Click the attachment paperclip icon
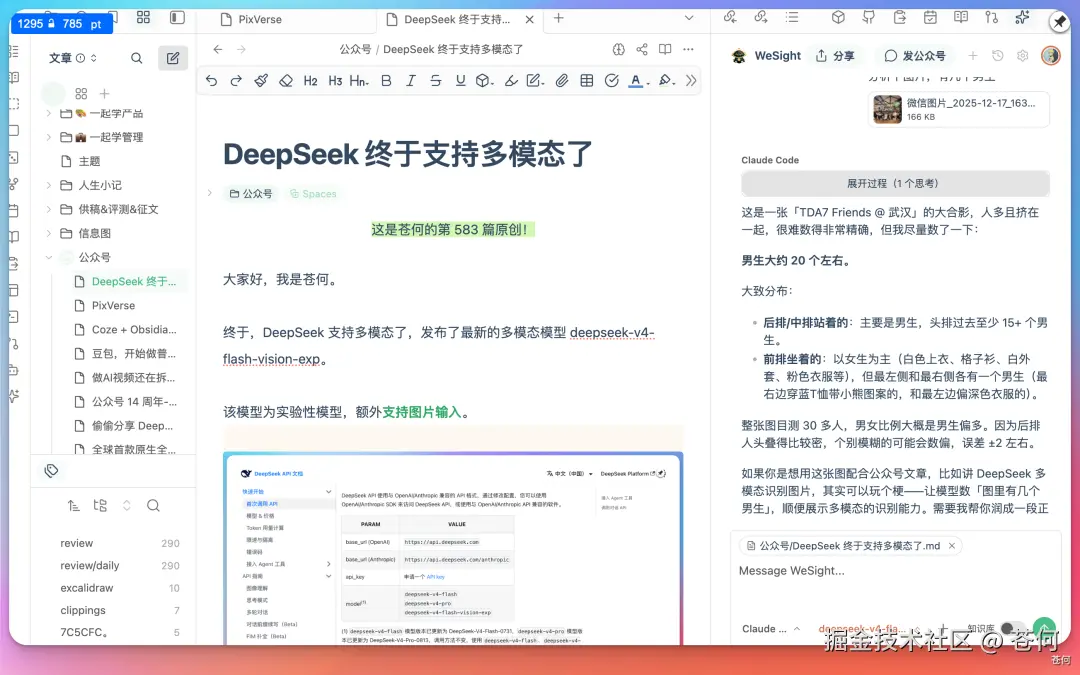 [x=562, y=81]
